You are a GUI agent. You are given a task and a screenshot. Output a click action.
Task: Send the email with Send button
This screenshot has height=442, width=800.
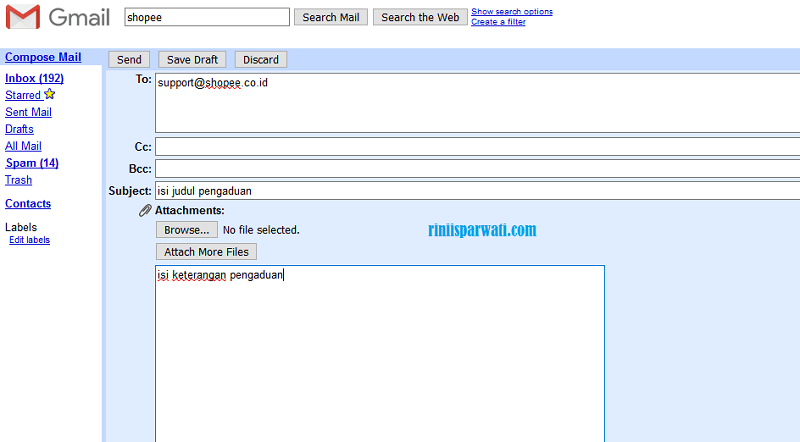[x=129, y=60]
